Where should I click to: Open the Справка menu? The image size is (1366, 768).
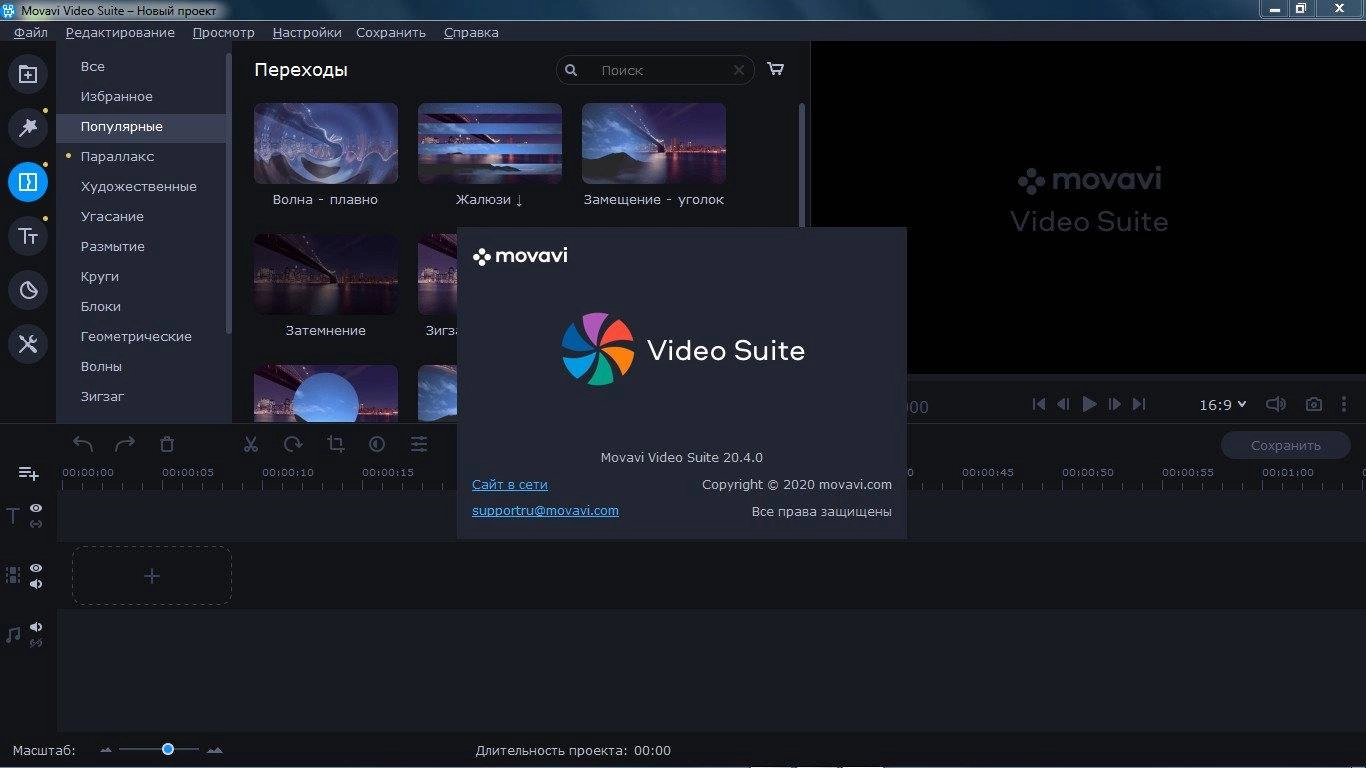click(471, 32)
